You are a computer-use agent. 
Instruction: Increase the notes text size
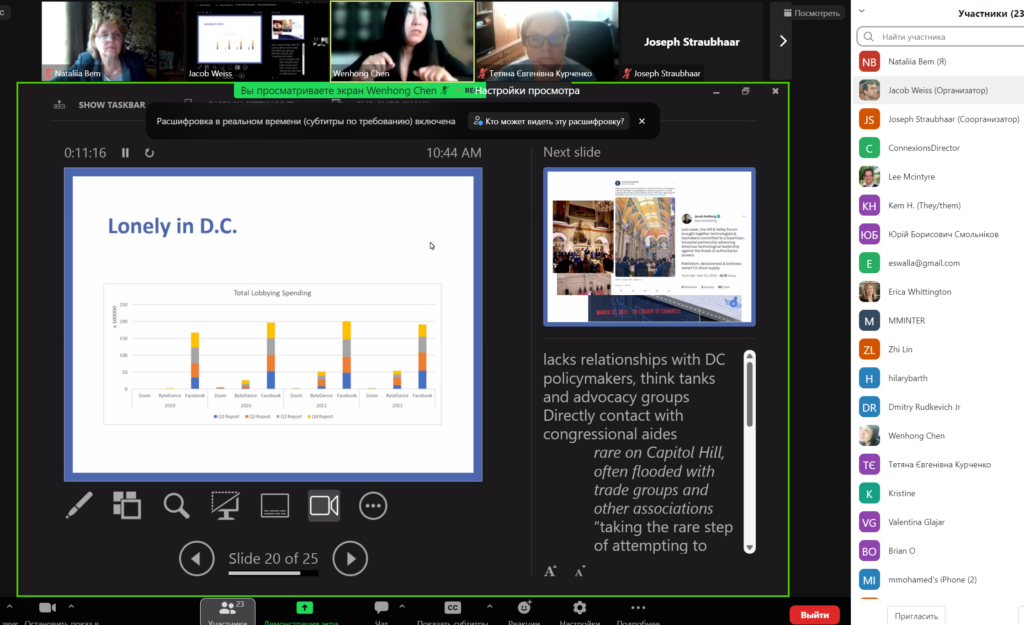[x=550, y=572]
